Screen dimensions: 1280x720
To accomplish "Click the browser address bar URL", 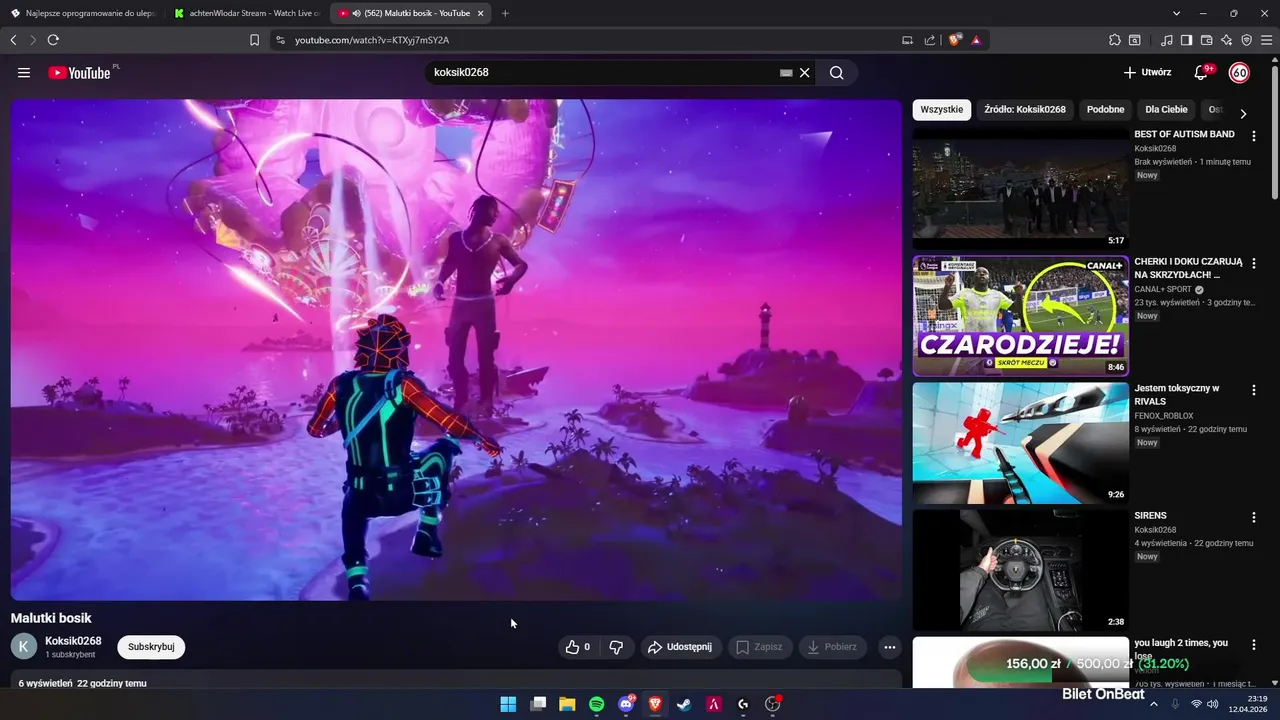I will (372, 40).
